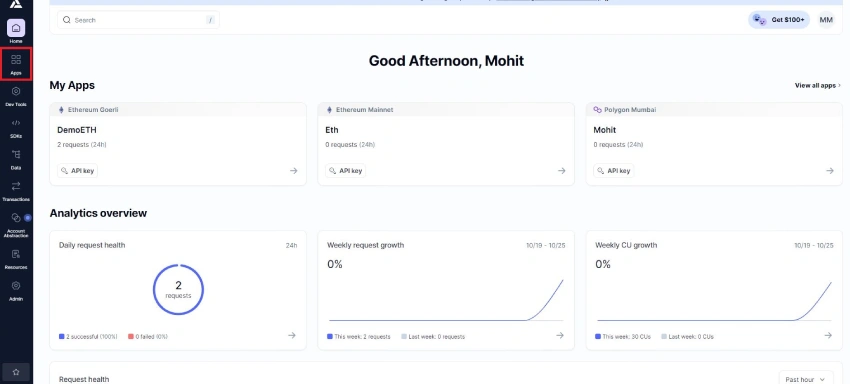The width and height of the screenshot is (850, 384).
Task: Open the Past hour dropdown
Action: (x=806, y=379)
